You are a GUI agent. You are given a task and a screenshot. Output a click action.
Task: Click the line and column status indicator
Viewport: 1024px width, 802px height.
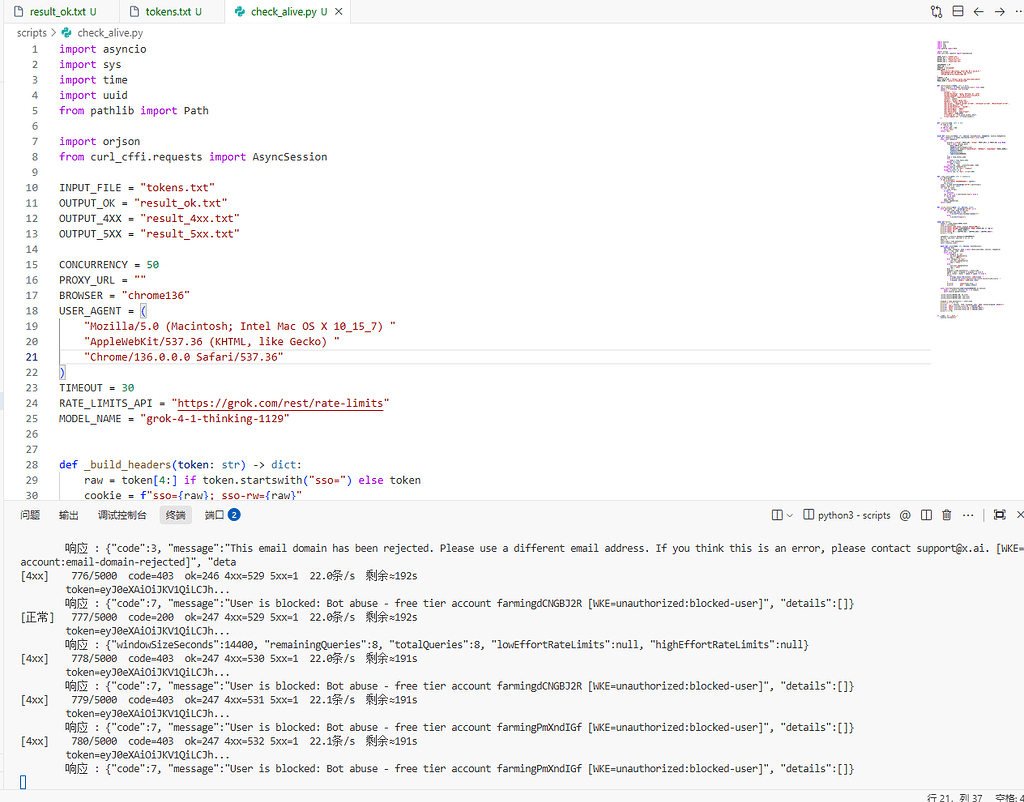tap(955, 797)
